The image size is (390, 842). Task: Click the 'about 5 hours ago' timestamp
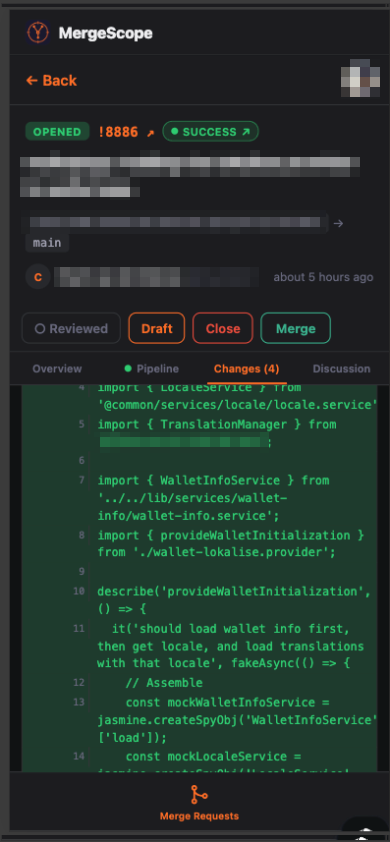(323, 277)
